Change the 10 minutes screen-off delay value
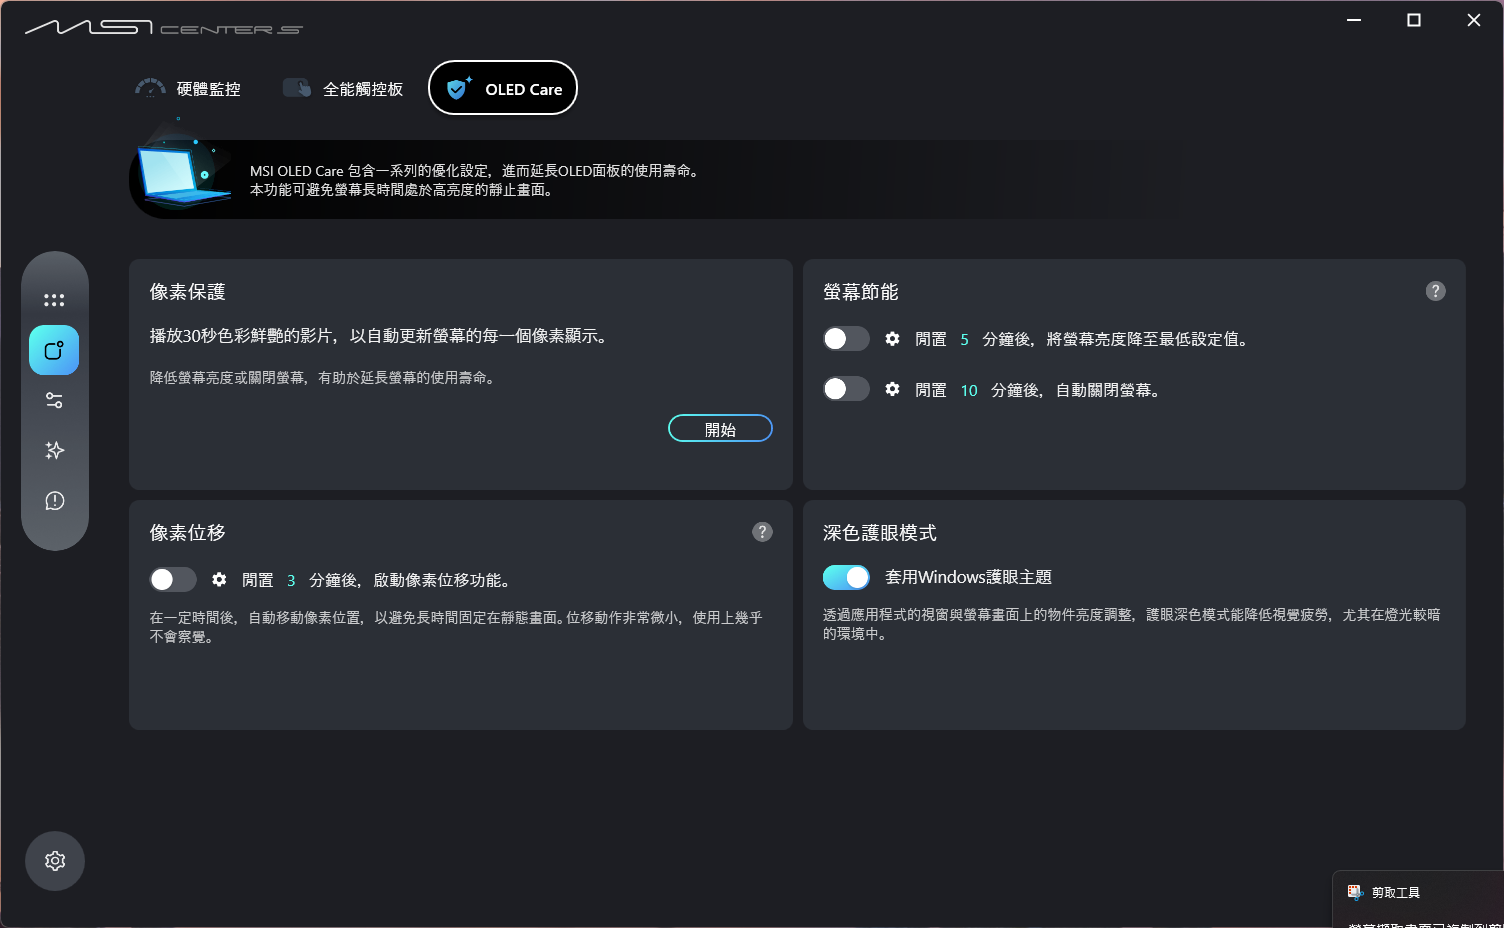Screen dimensions: 1504x928 click(x=968, y=390)
